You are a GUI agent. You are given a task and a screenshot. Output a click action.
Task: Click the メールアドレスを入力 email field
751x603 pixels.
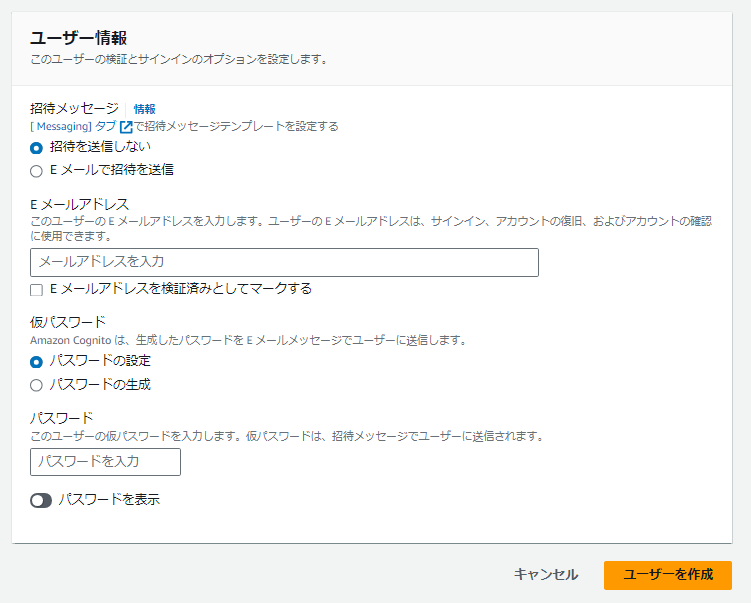[x=284, y=262]
